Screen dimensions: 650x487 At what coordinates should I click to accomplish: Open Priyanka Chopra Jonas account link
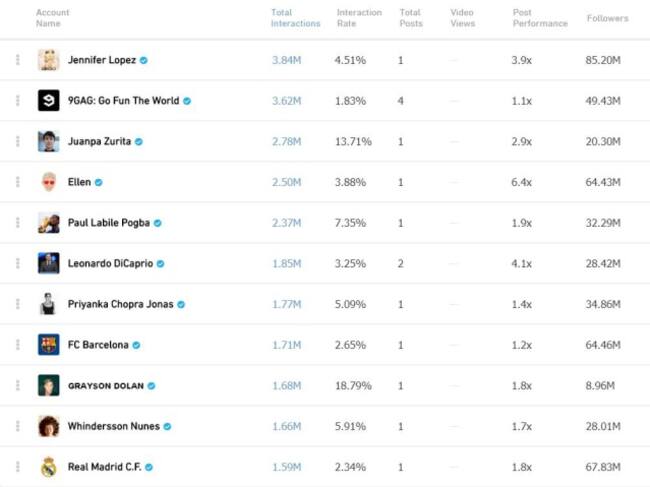[x=120, y=304]
